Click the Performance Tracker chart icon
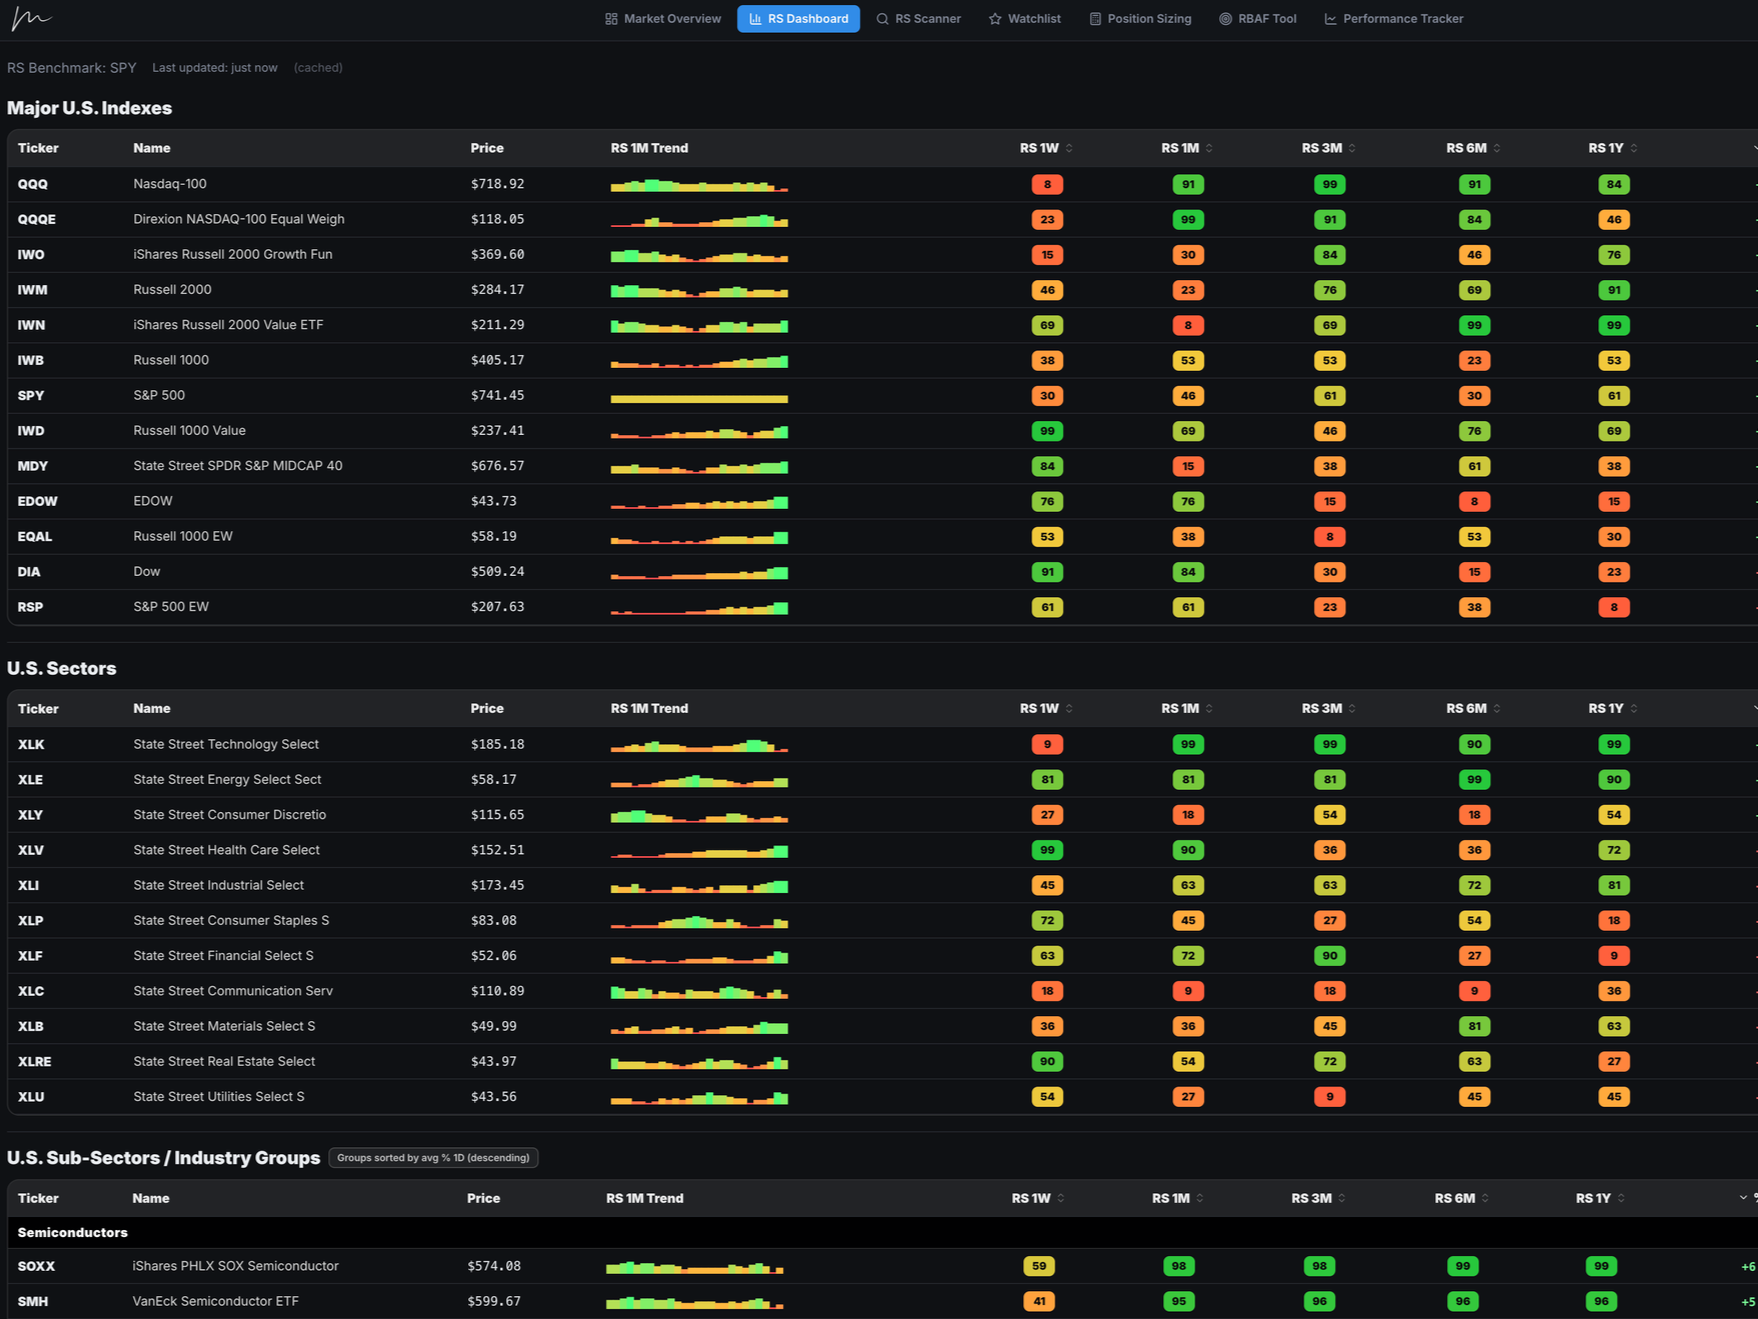 [x=1330, y=19]
